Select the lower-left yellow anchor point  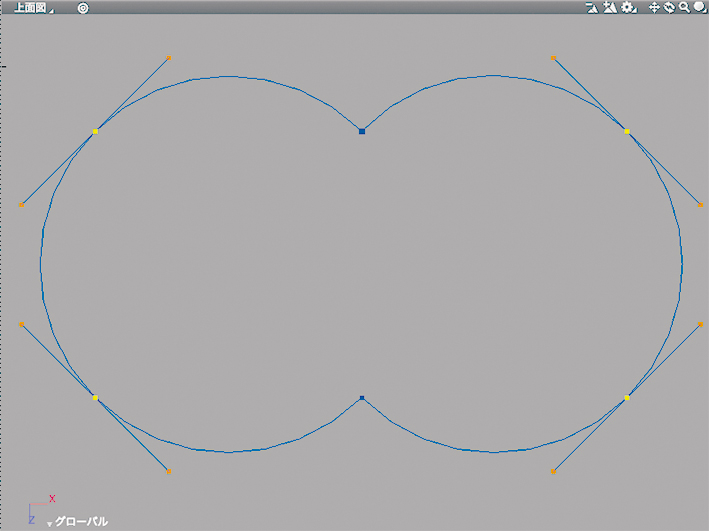95,398
